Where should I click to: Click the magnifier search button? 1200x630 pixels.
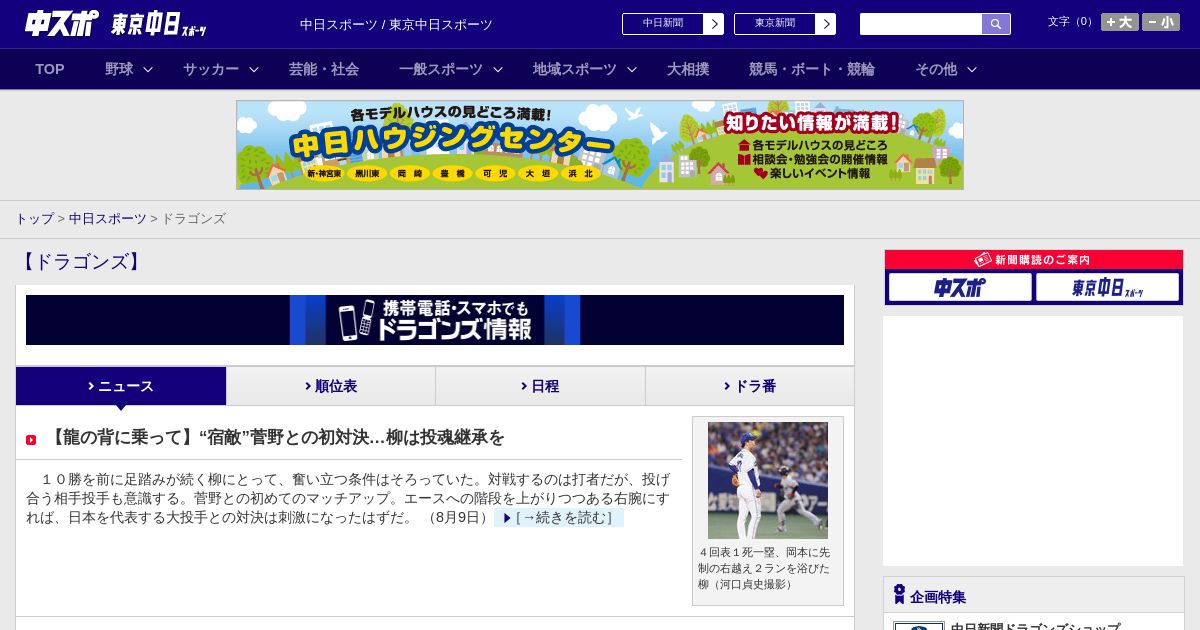pyautogui.click(x=996, y=24)
